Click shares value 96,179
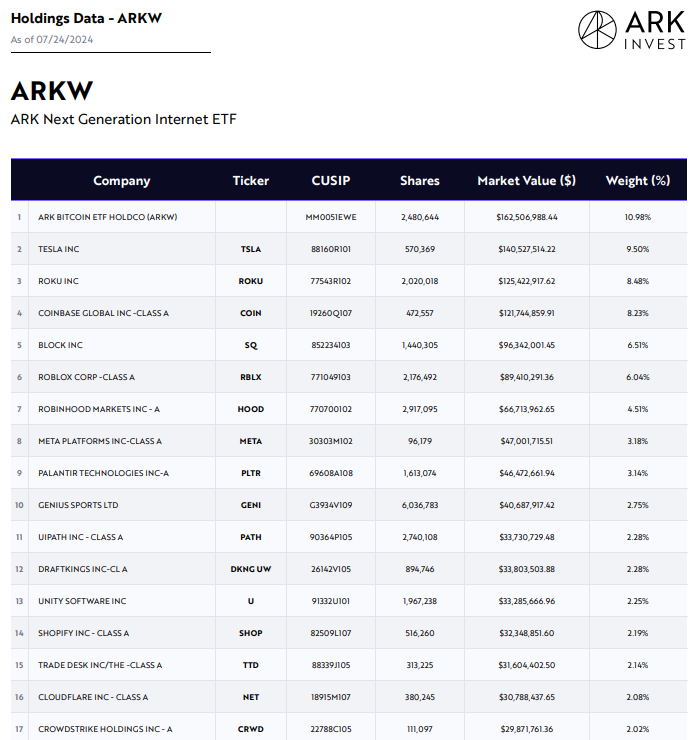The width and height of the screenshot is (692, 740). 420,441
